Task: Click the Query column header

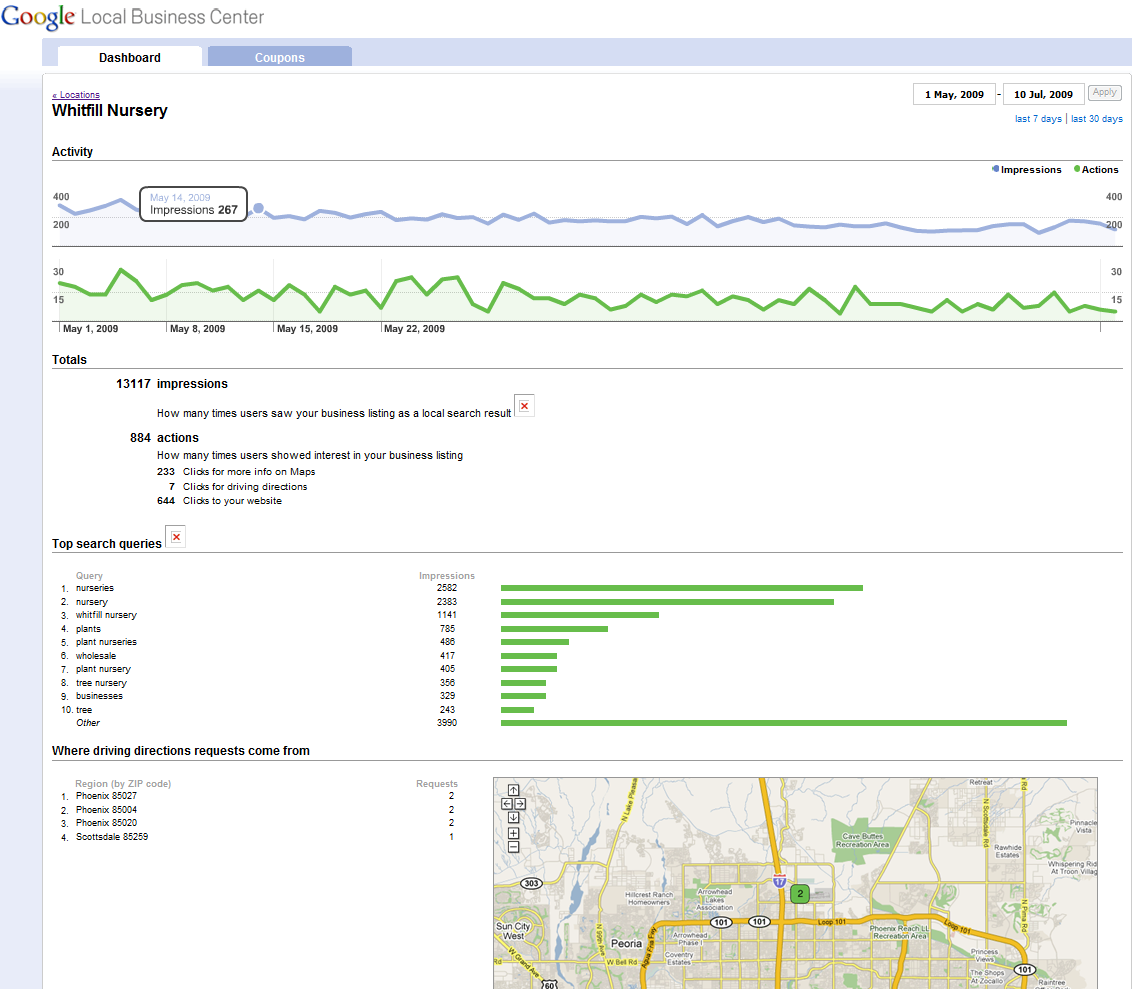Action: tap(90, 576)
